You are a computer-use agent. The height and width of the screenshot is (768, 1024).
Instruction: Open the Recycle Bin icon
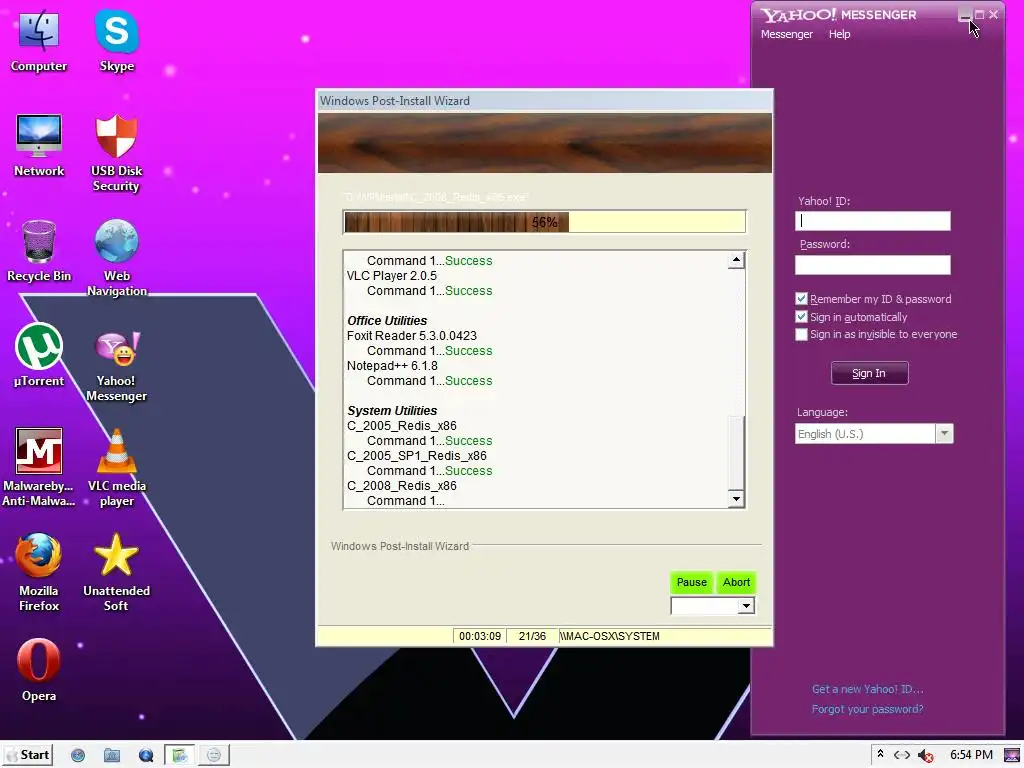[39, 251]
